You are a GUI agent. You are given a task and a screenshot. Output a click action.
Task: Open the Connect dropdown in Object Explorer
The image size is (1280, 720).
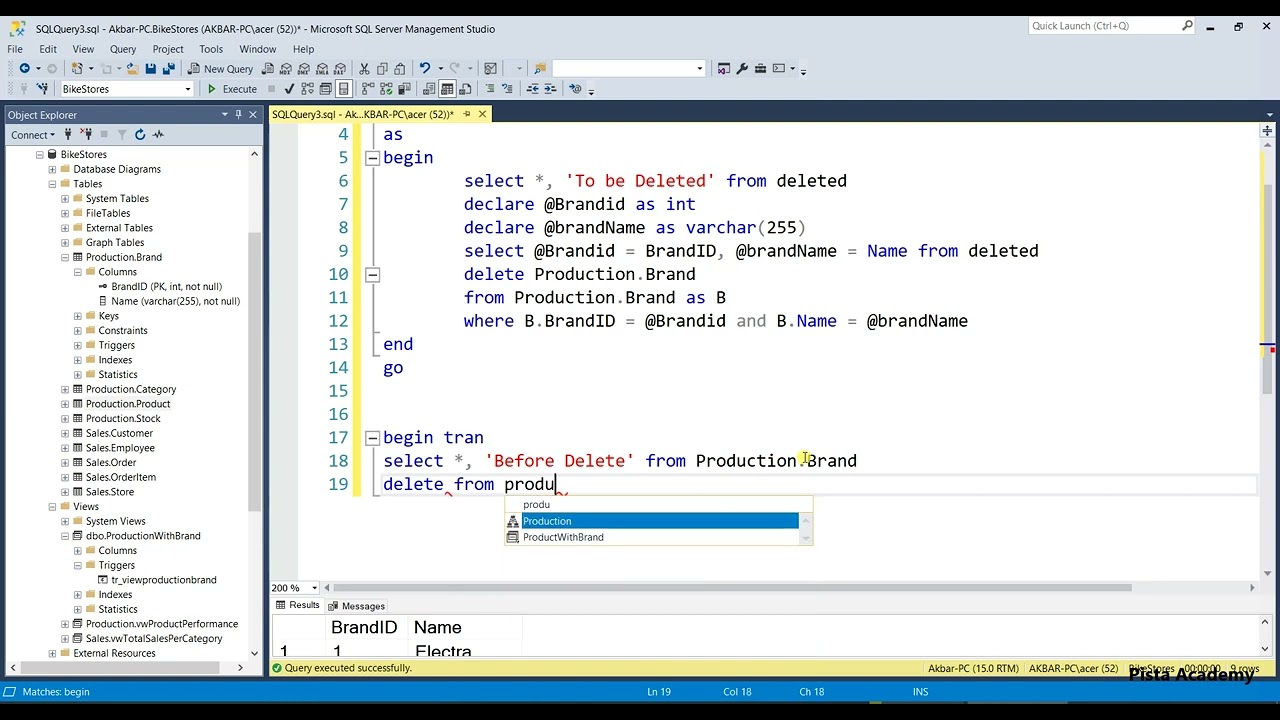coord(32,135)
